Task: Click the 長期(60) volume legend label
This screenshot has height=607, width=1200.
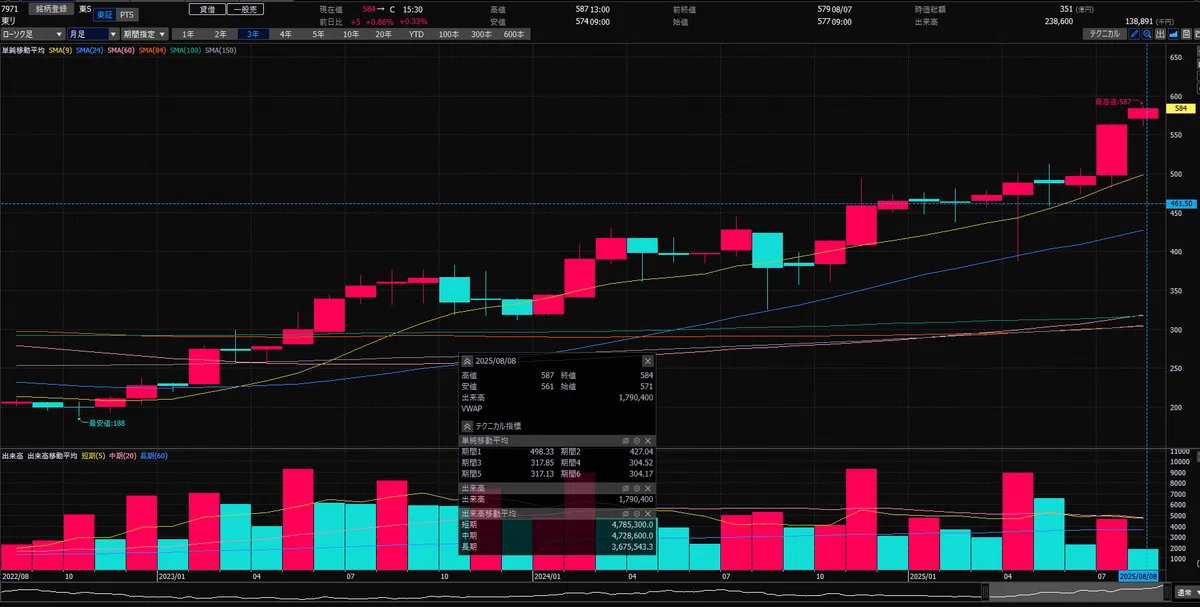Action: point(154,456)
